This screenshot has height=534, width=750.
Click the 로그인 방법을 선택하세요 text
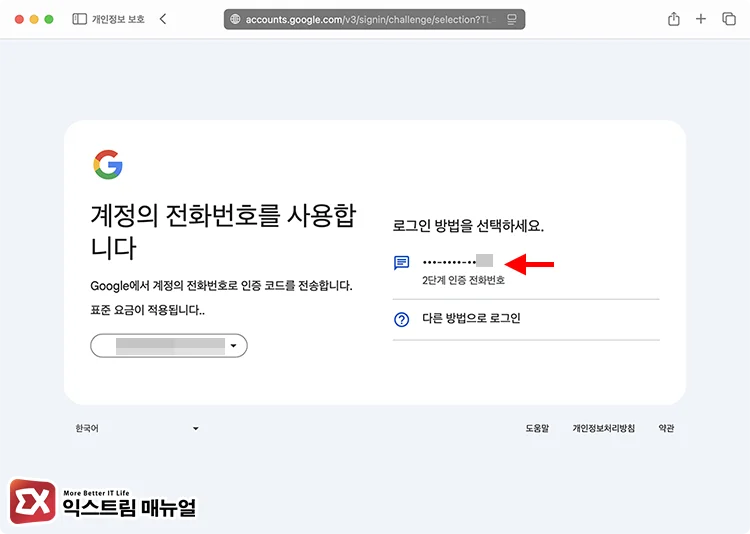point(468,226)
